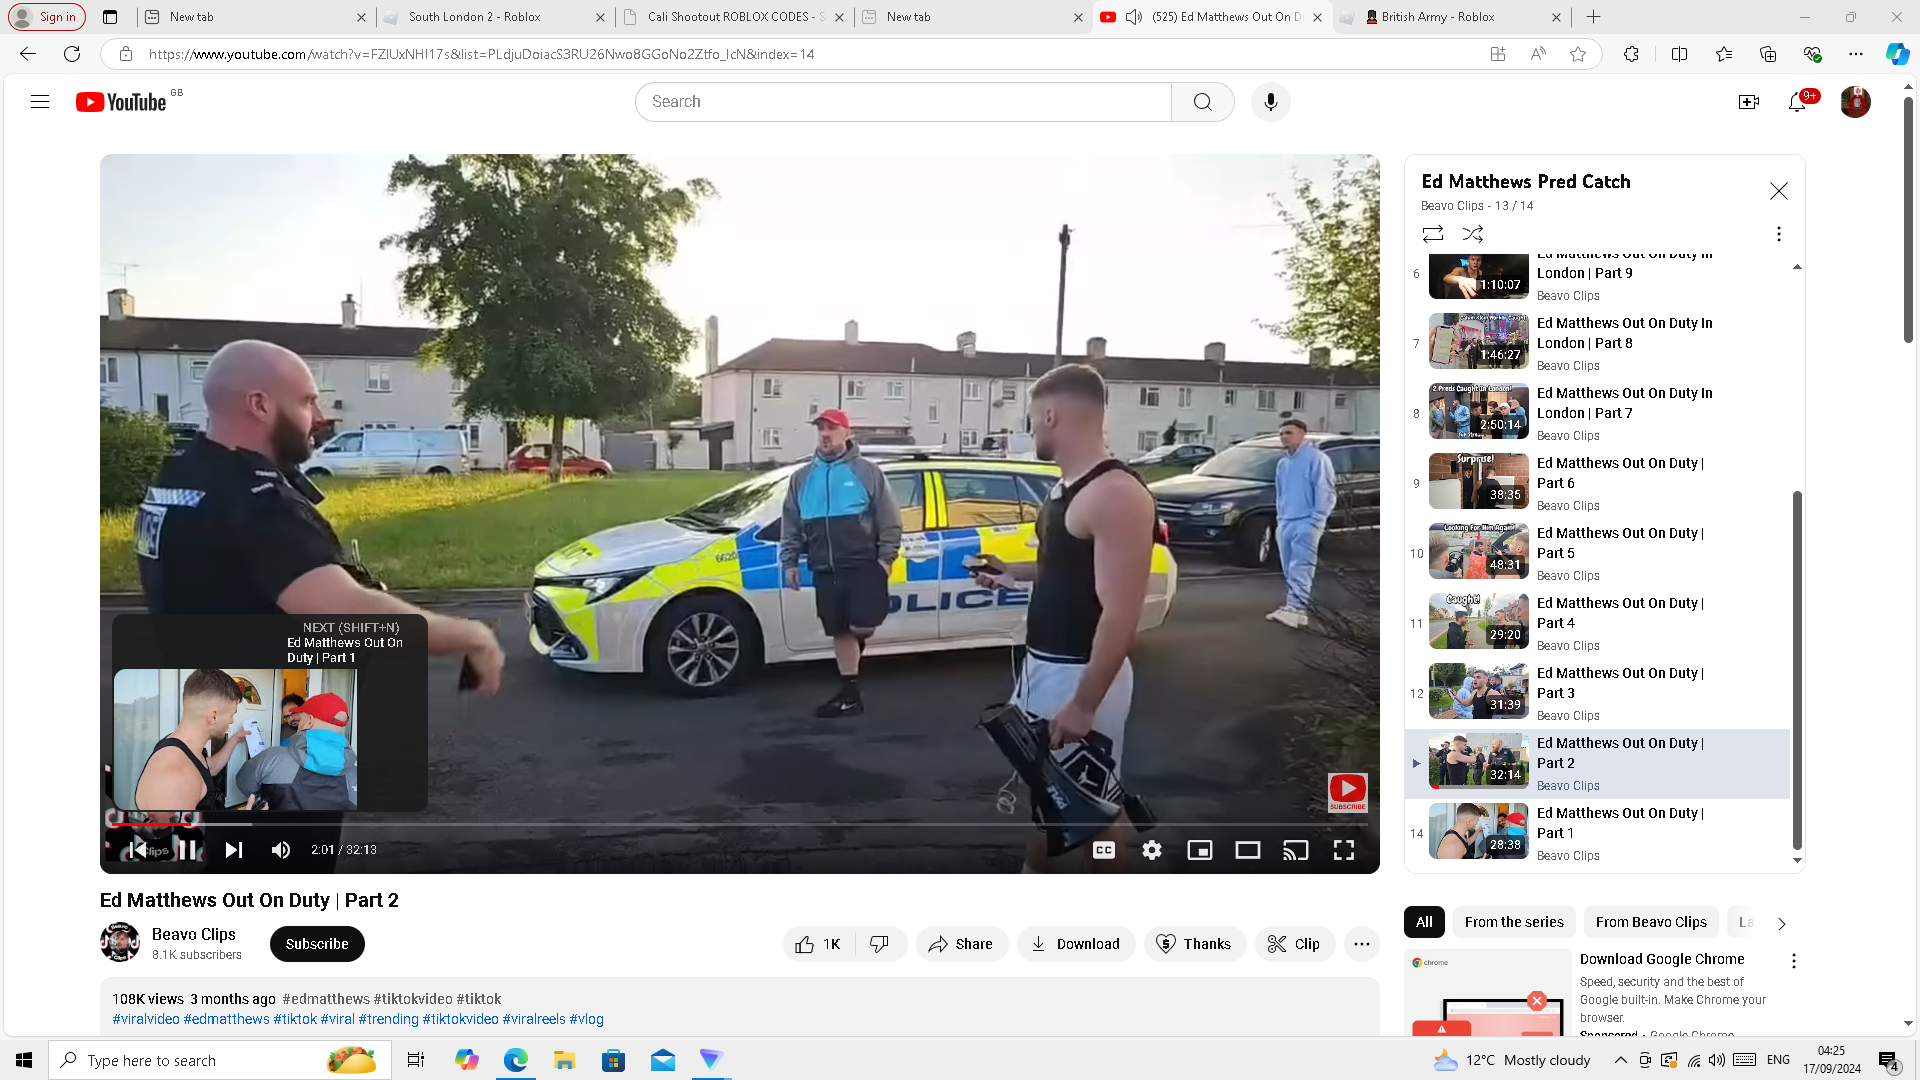Dislike the video
This screenshot has width=1920, height=1080.
tap(880, 944)
